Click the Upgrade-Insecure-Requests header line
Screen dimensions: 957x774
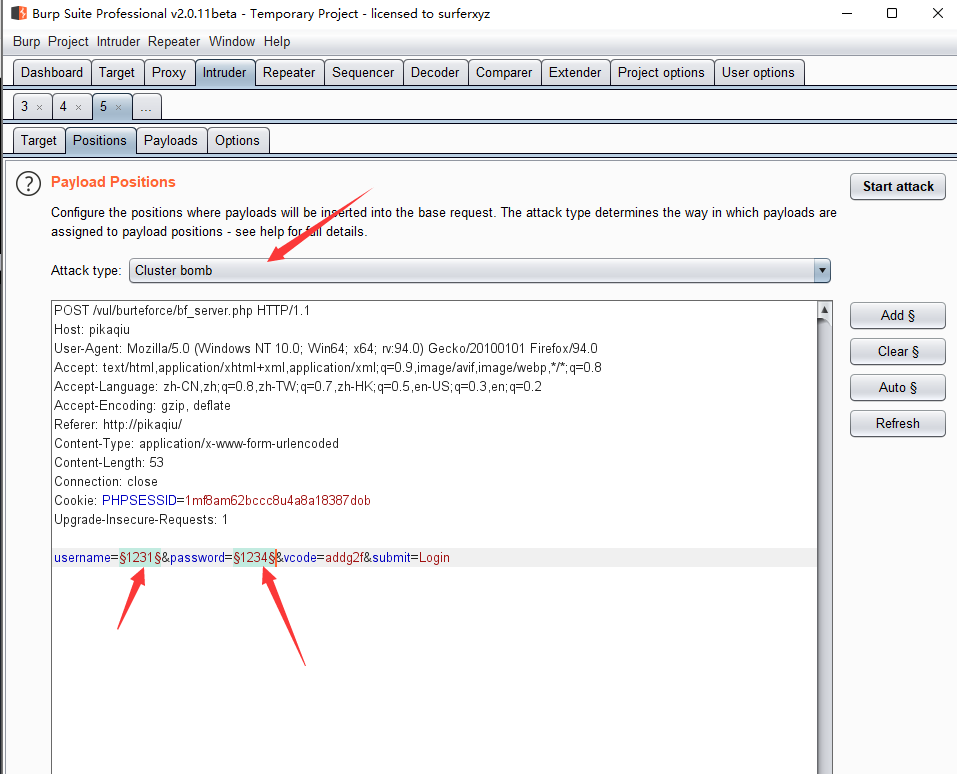pos(141,519)
